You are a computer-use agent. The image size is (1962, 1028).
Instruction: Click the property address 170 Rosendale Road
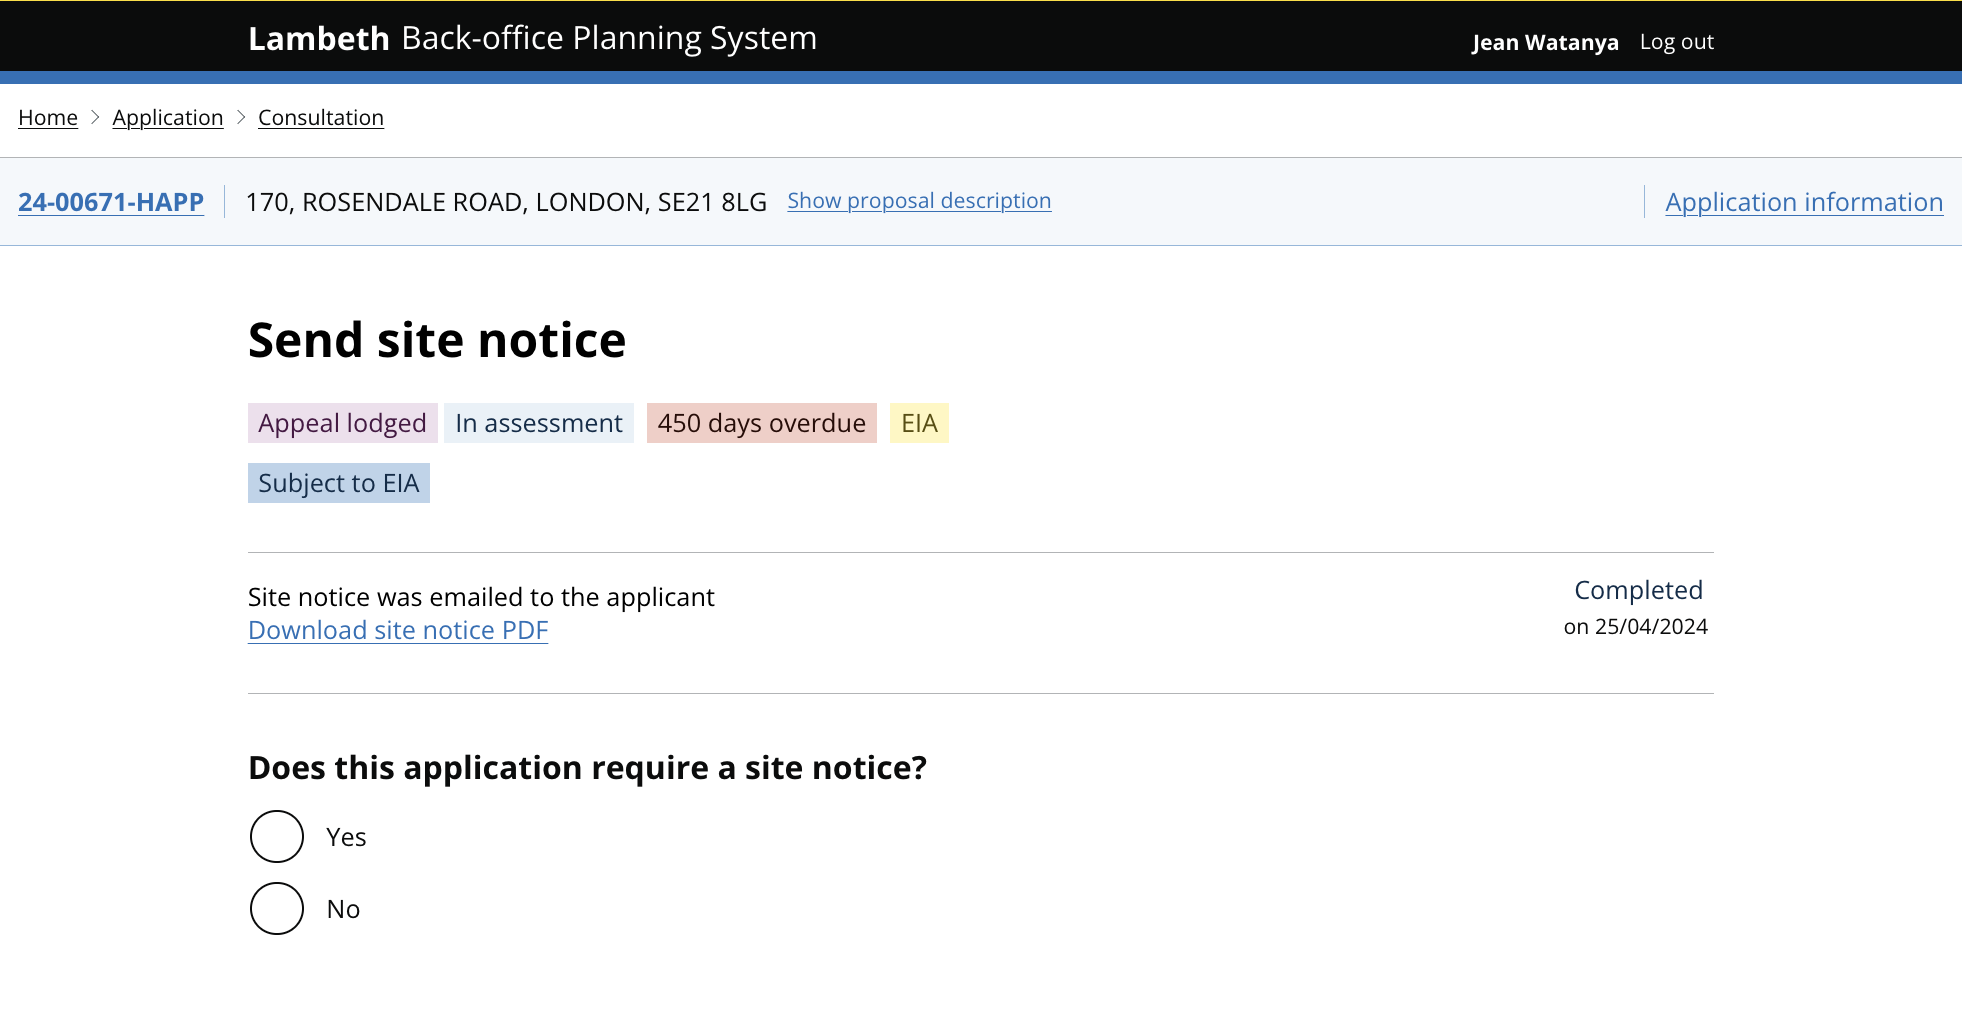click(x=506, y=202)
